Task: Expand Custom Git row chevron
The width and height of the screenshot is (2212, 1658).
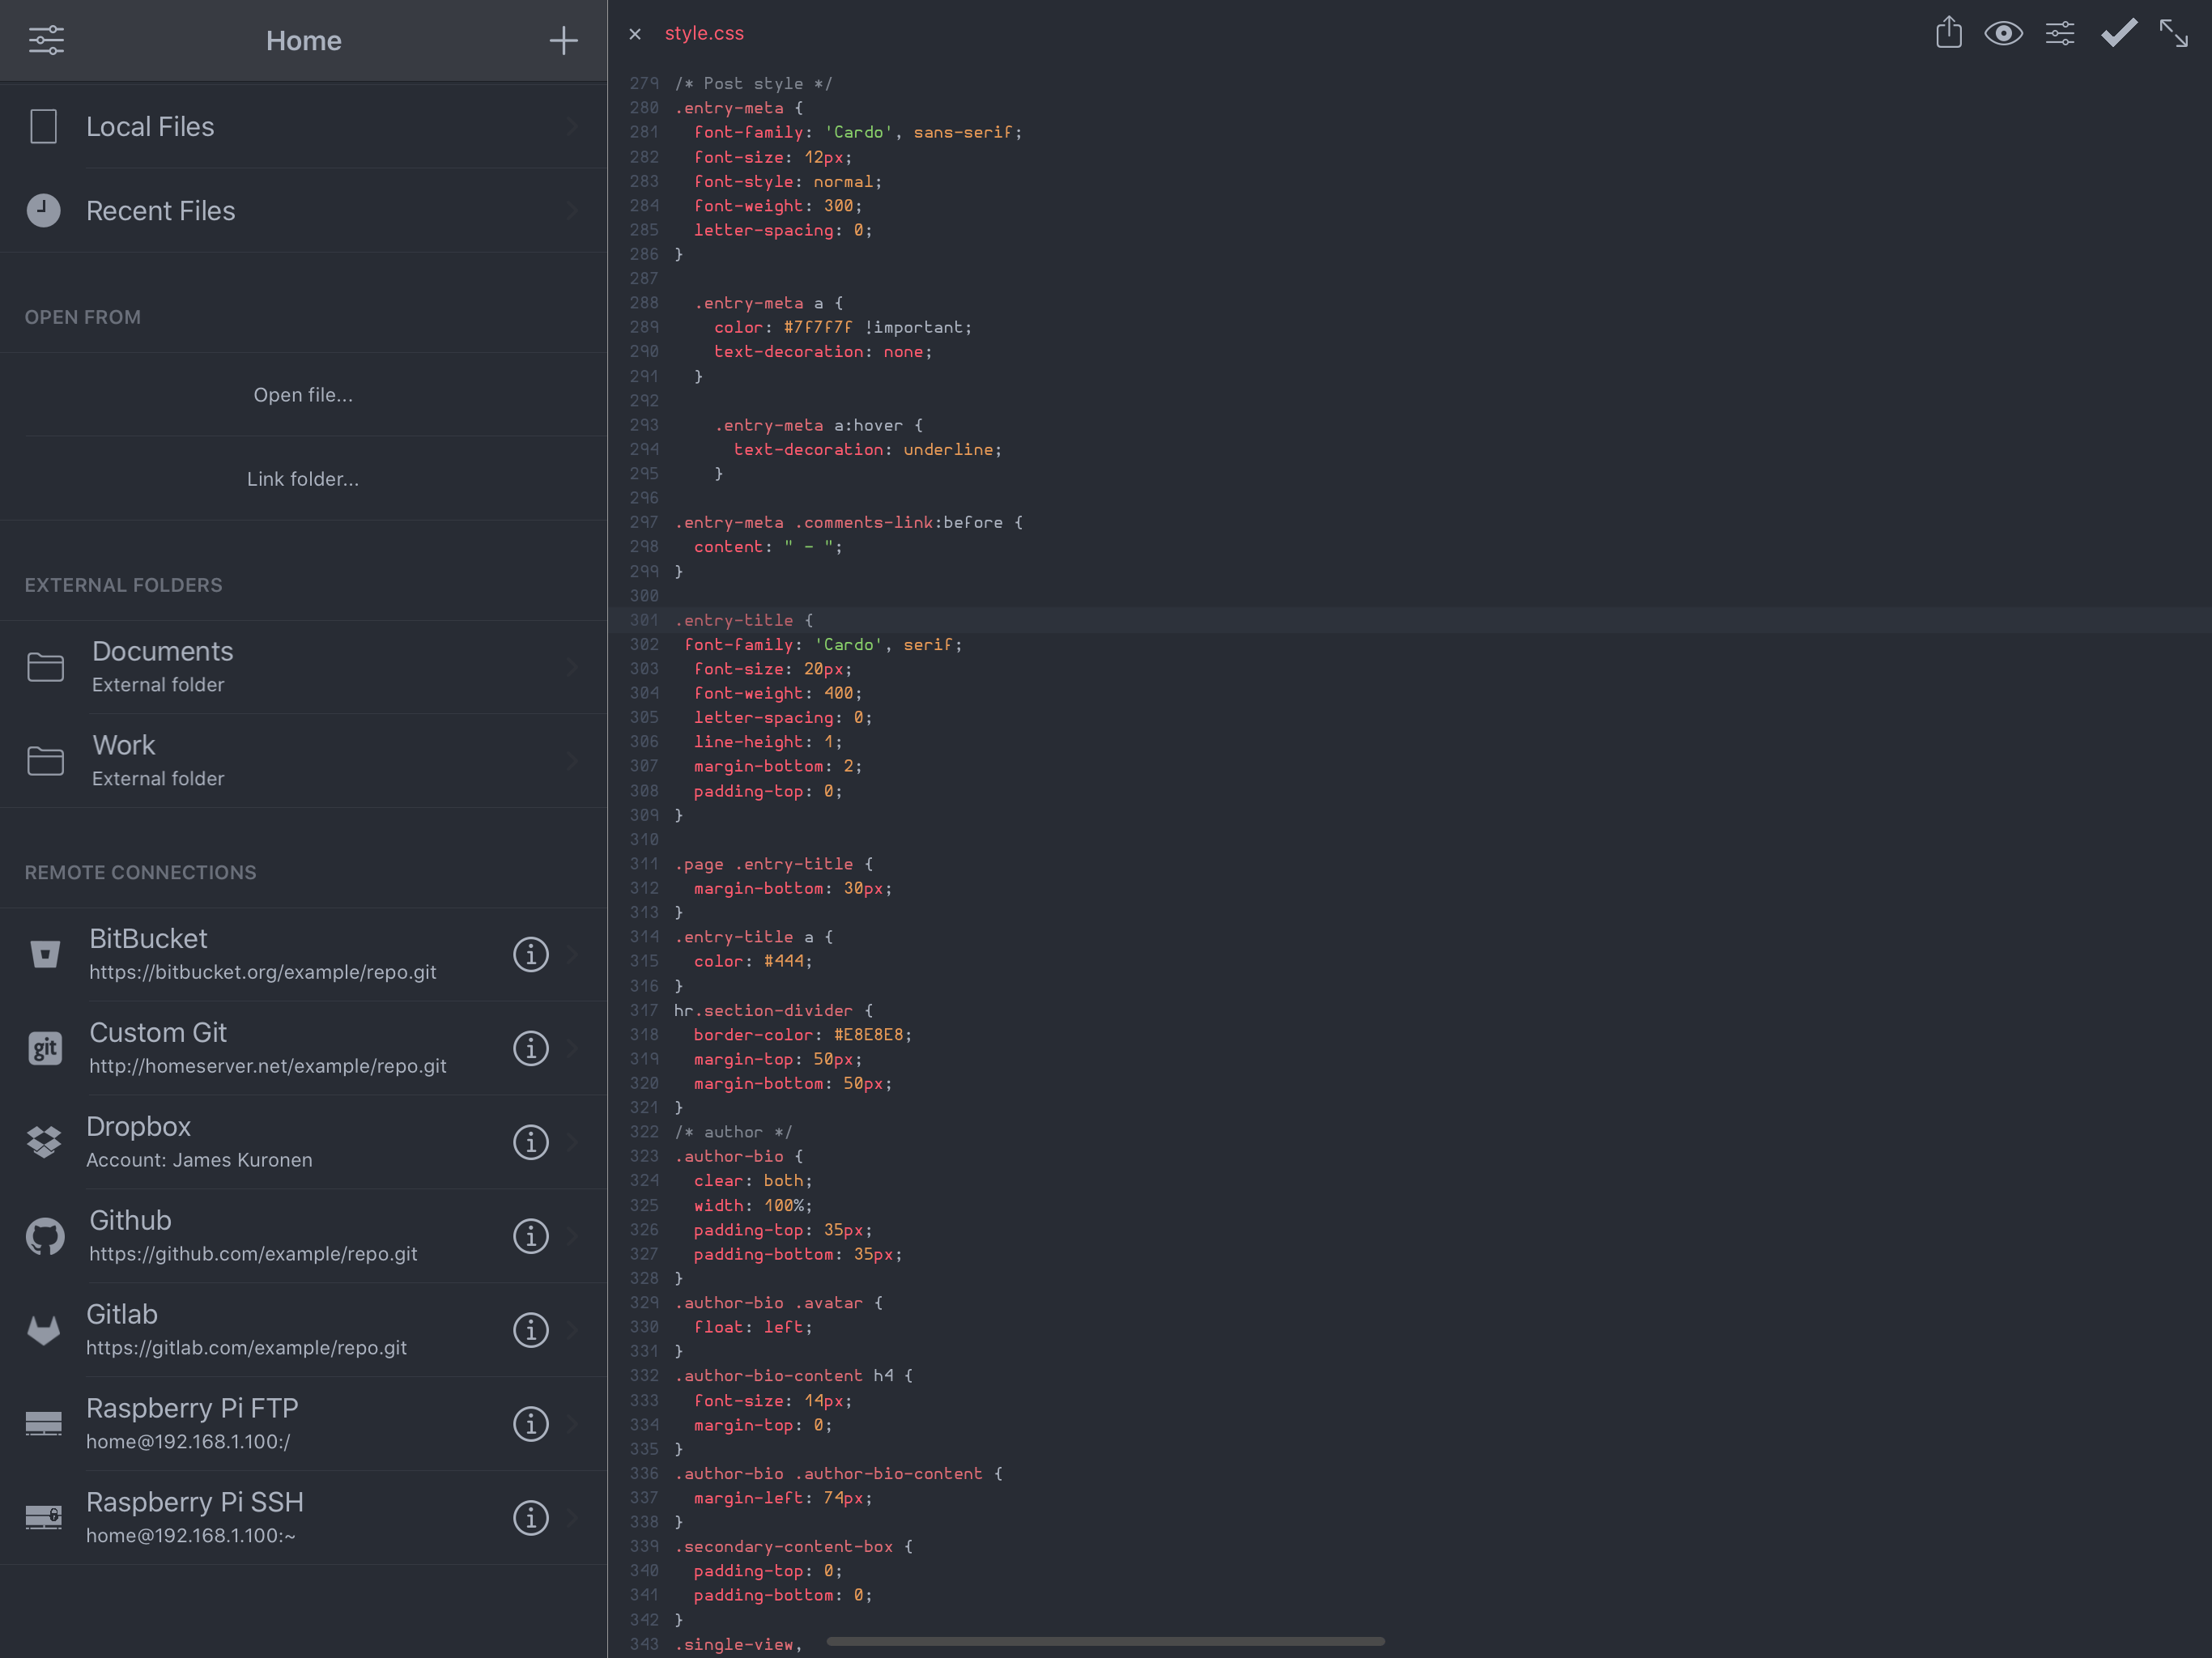Action: (574, 1048)
